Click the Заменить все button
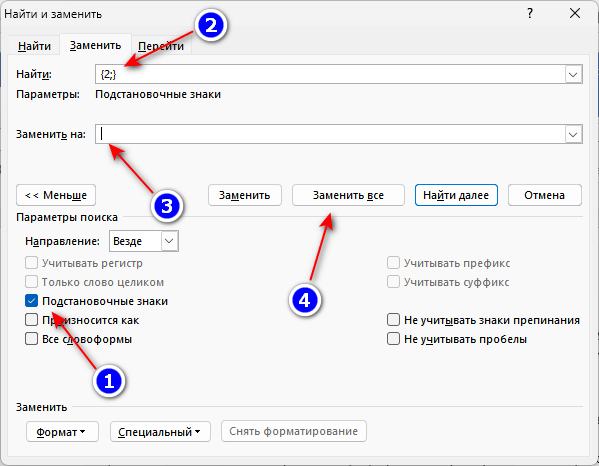 [348, 195]
